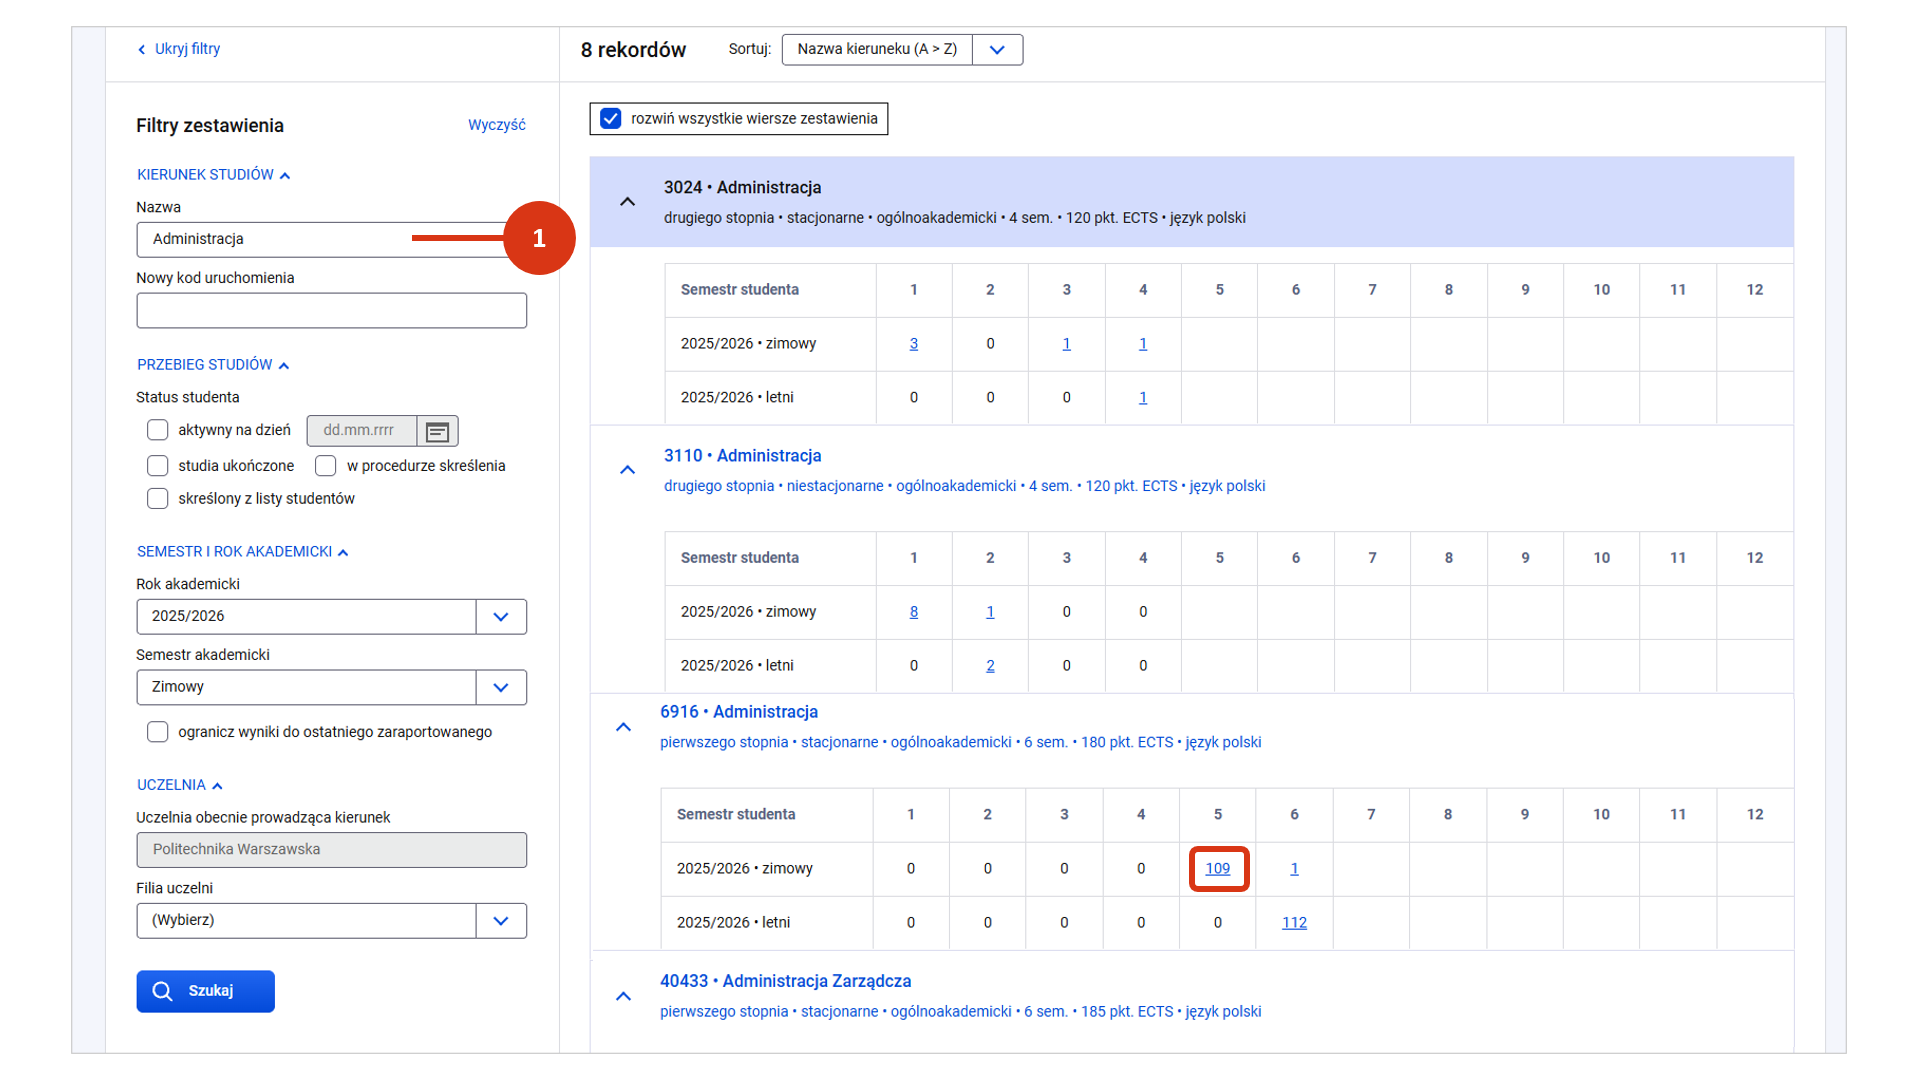
Task: Collapse the 3110 Administracja row chevron
Action: pos(627,470)
